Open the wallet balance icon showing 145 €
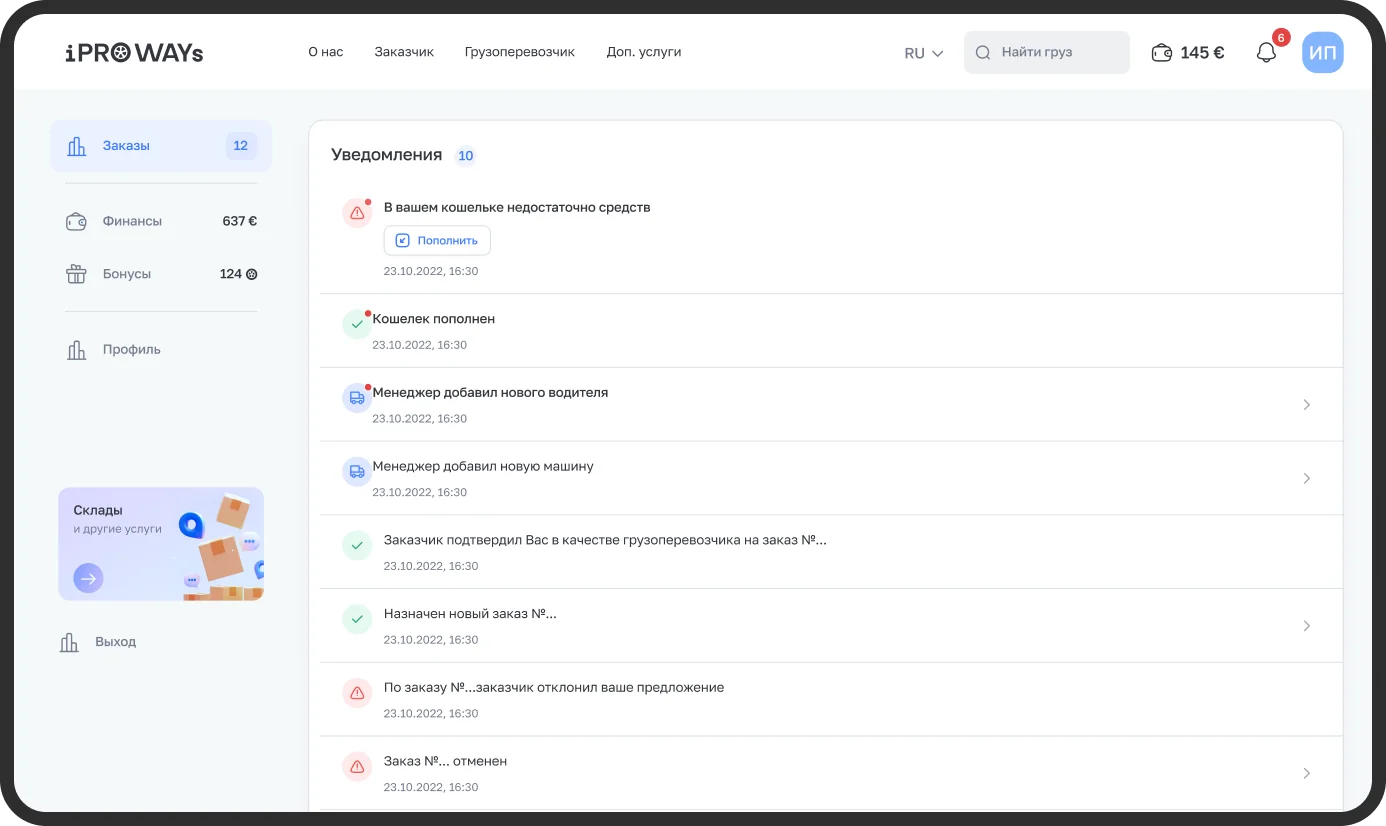Image resolution: width=1386 pixels, height=826 pixels. [x=1162, y=53]
